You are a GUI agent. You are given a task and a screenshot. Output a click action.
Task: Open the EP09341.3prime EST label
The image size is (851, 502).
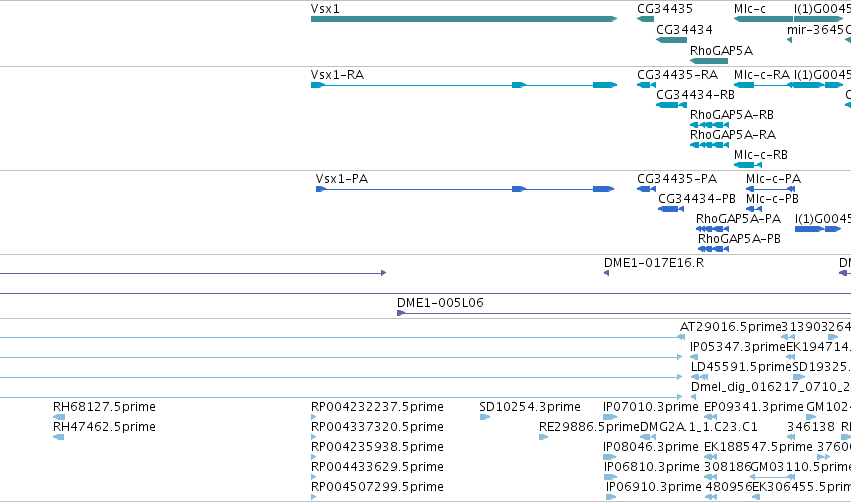753,407
